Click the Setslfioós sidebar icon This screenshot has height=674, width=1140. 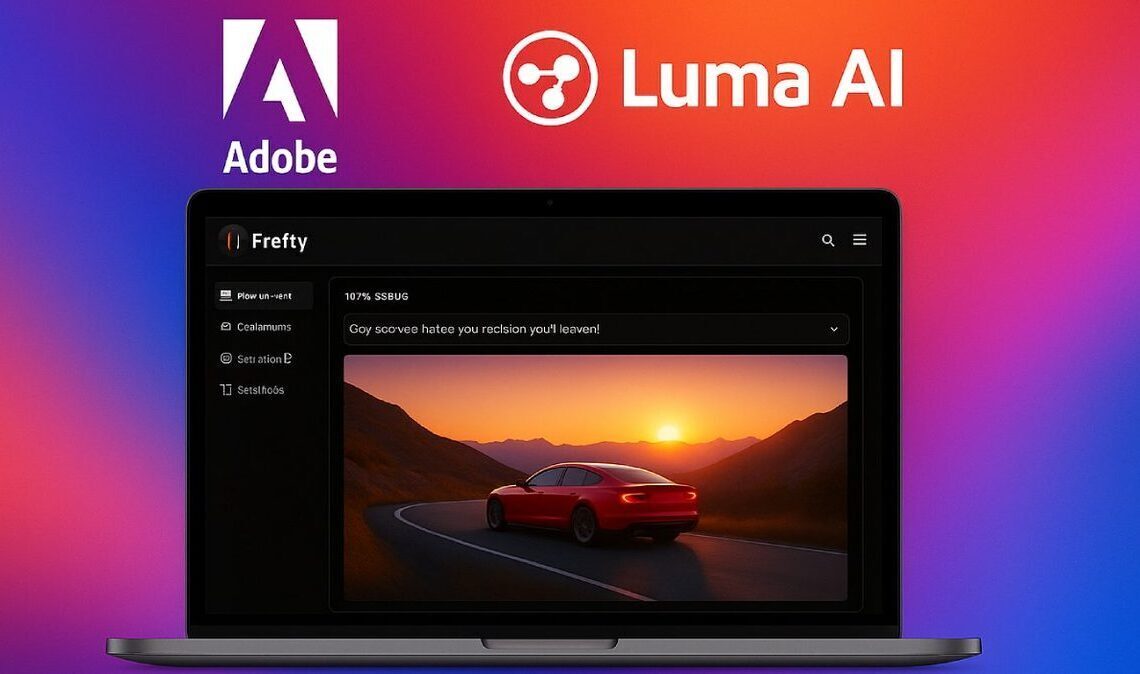coord(226,390)
